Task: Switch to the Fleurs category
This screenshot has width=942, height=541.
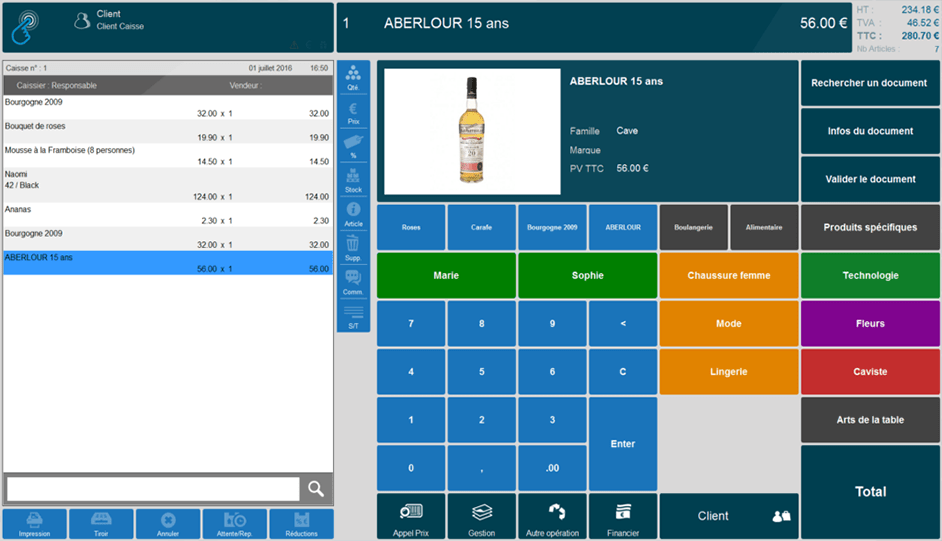Action: point(870,324)
